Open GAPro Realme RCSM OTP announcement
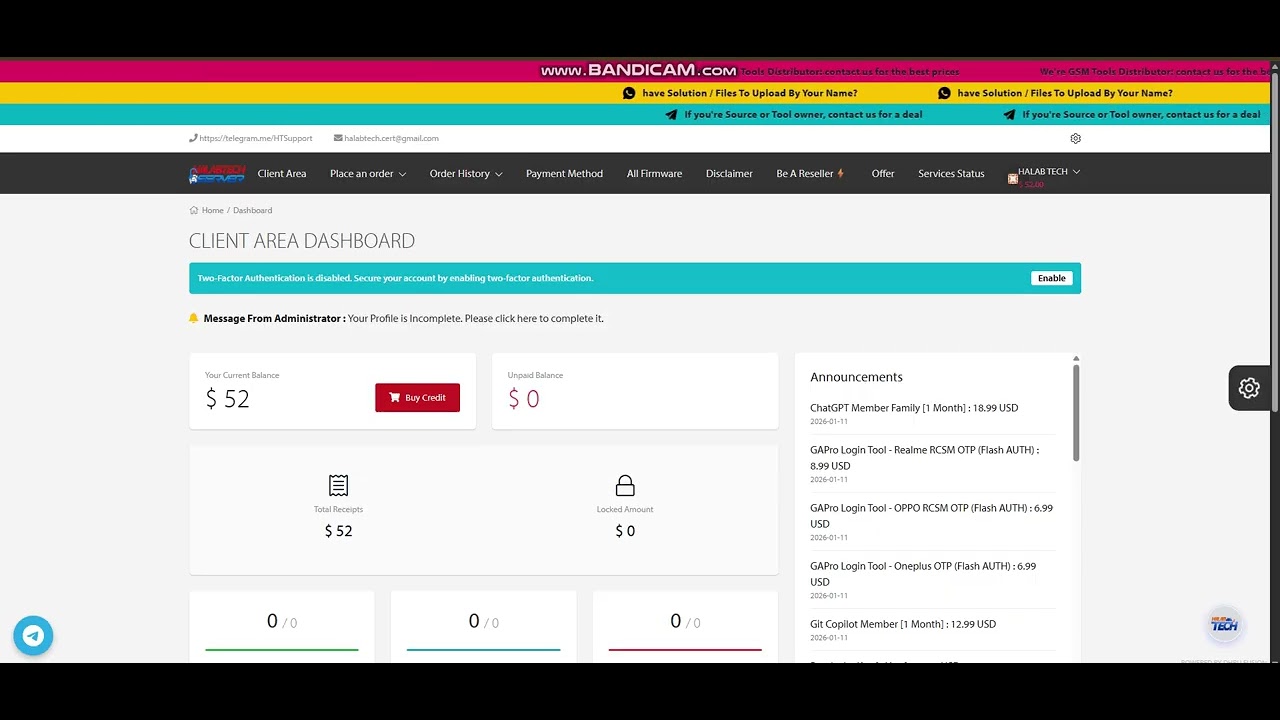Viewport: 1280px width, 720px height. tap(925, 458)
